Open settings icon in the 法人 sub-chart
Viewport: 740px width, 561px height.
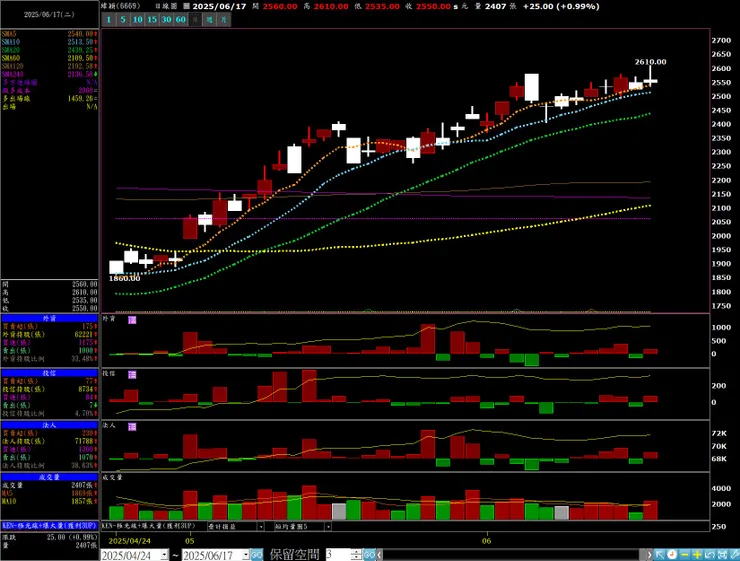132,427
